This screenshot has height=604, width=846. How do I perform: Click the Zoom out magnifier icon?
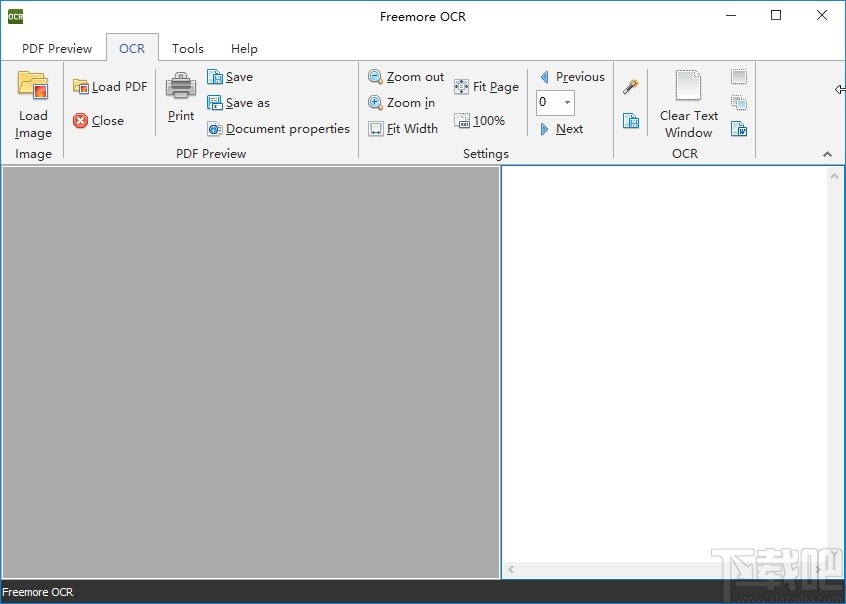pyautogui.click(x=376, y=77)
